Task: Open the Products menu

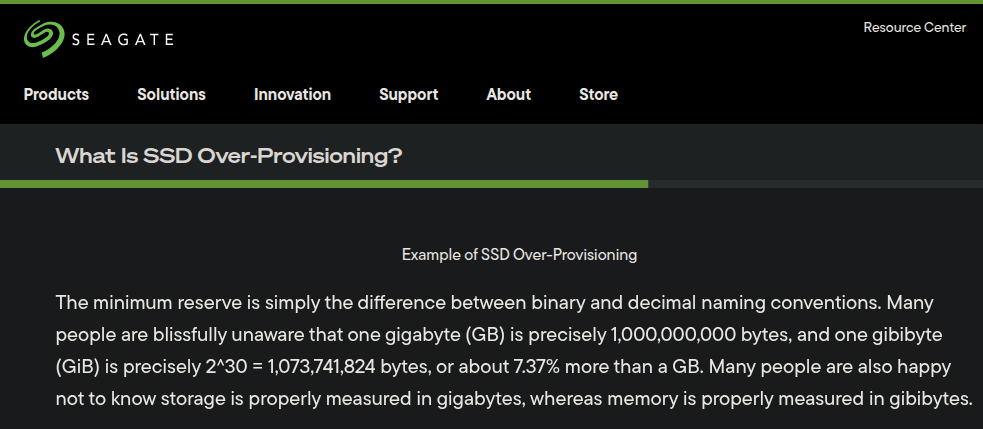Action: (56, 95)
